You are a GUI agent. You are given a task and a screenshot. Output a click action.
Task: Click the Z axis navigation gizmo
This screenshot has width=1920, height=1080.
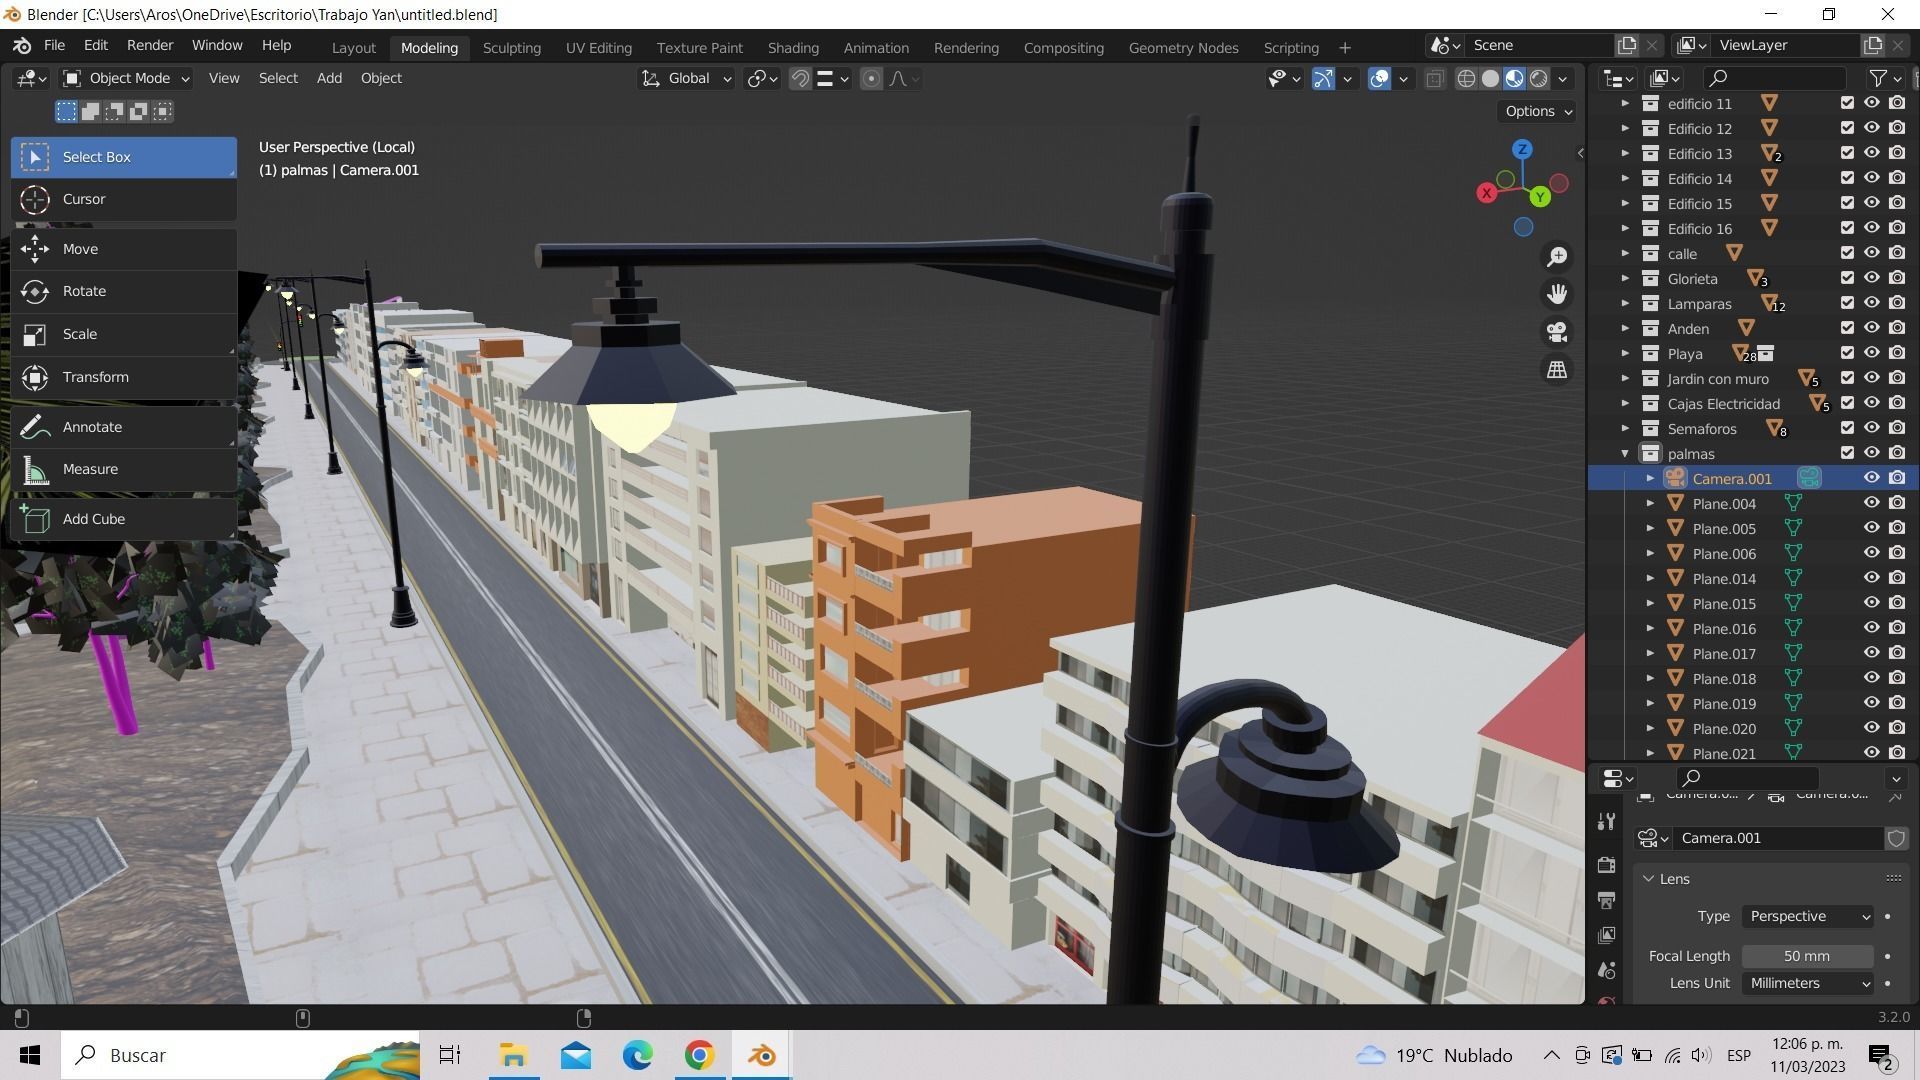click(1522, 149)
